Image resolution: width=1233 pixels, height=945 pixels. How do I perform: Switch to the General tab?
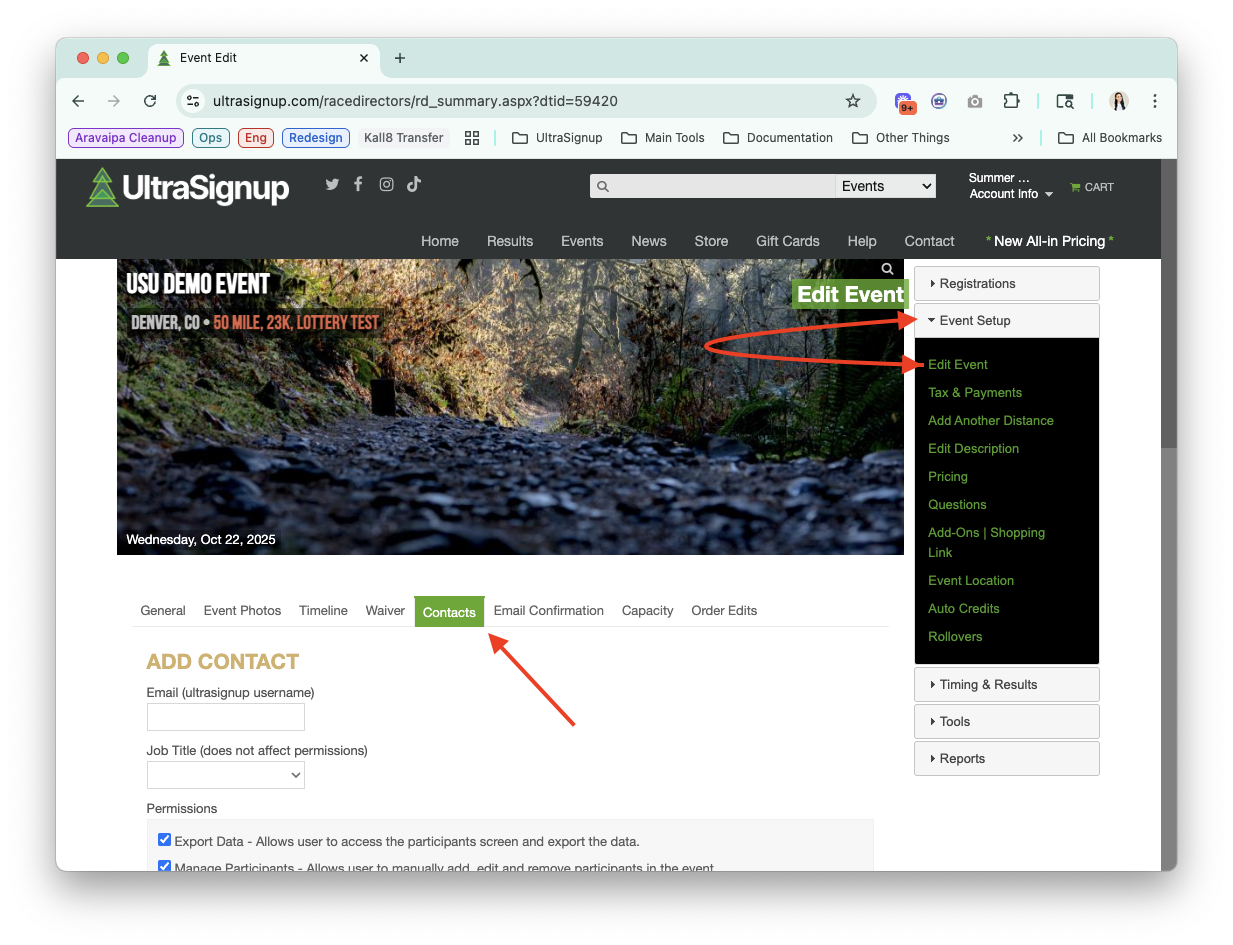coord(163,611)
